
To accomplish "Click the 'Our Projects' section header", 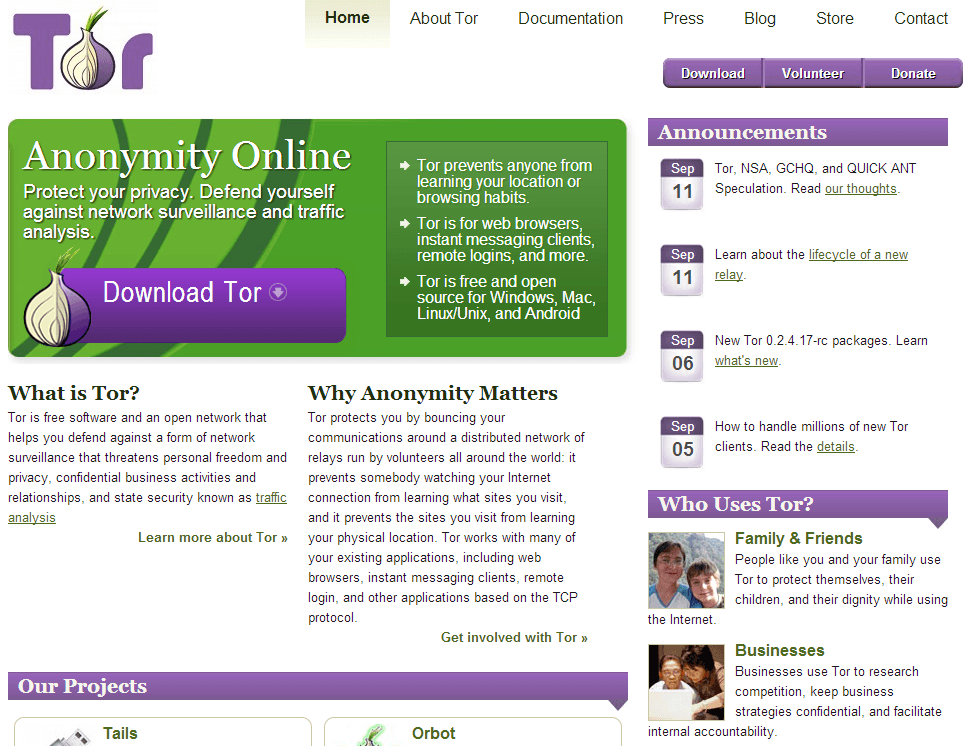I will pyautogui.click(x=318, y=686).
